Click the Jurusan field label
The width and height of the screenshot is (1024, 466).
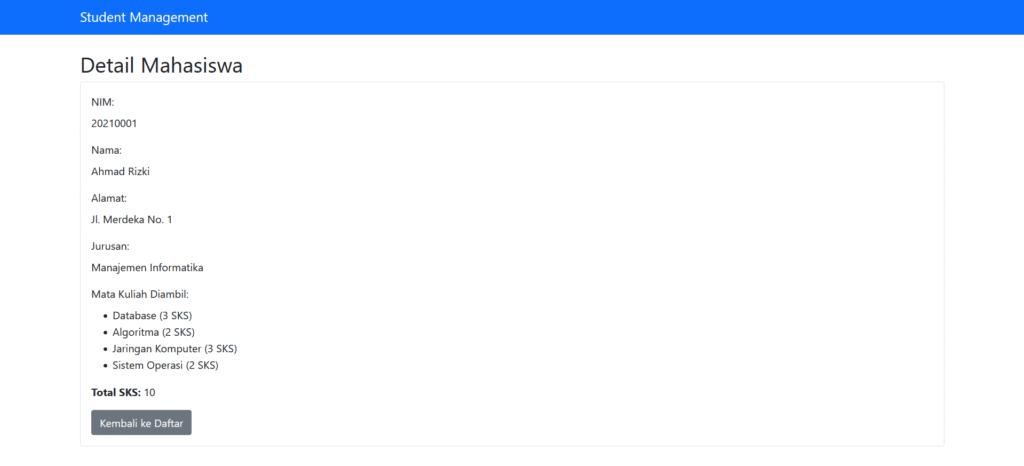[x=110, y=247]
